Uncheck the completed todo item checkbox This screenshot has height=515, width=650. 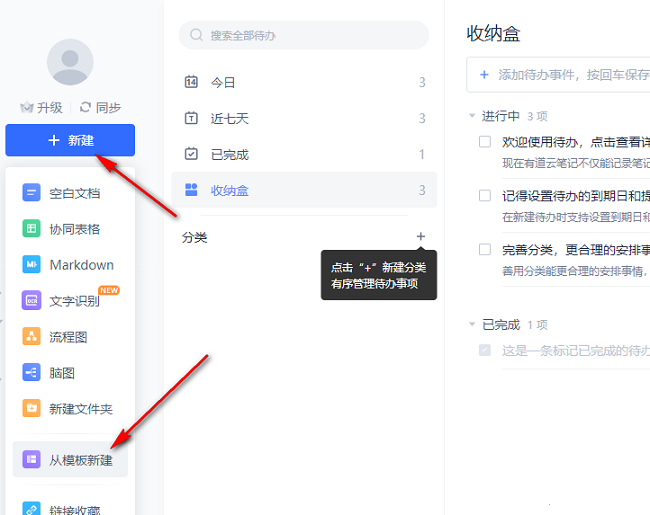tap(485, 350)
